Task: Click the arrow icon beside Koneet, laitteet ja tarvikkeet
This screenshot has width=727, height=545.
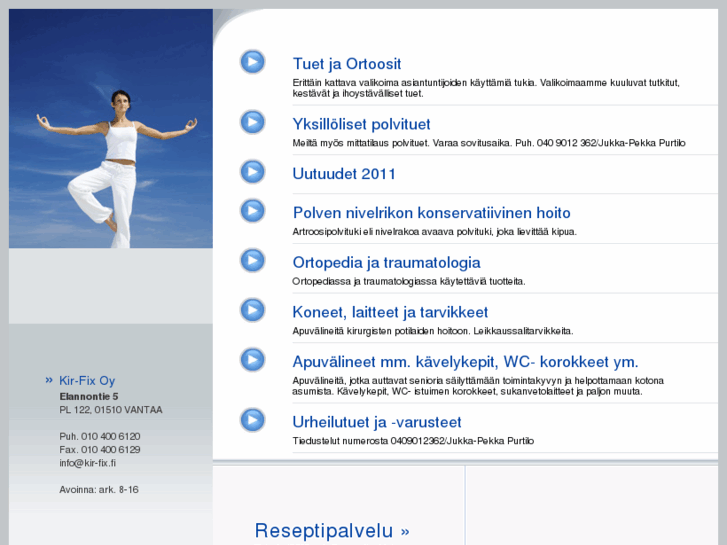Action: (252, 310)
